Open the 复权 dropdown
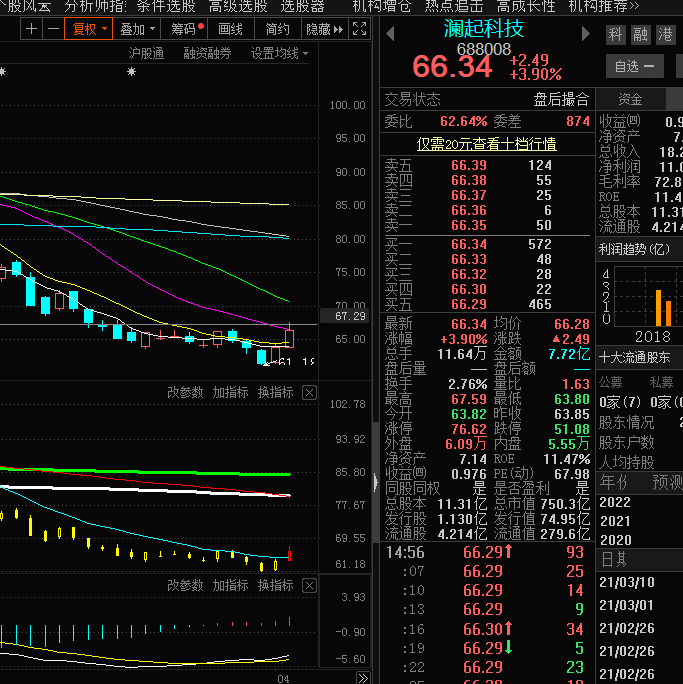Screen dimensions: 683x684 point(89,29)
